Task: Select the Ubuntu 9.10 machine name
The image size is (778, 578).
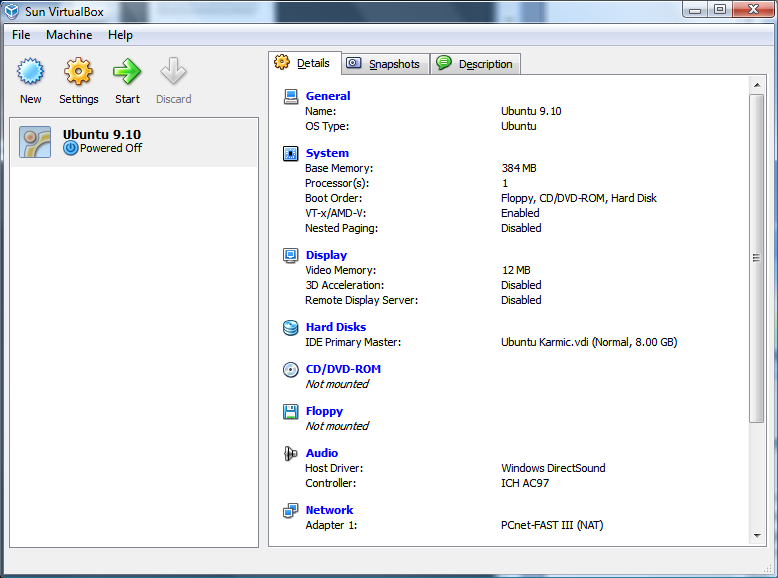Action: [x=102, y=134]
